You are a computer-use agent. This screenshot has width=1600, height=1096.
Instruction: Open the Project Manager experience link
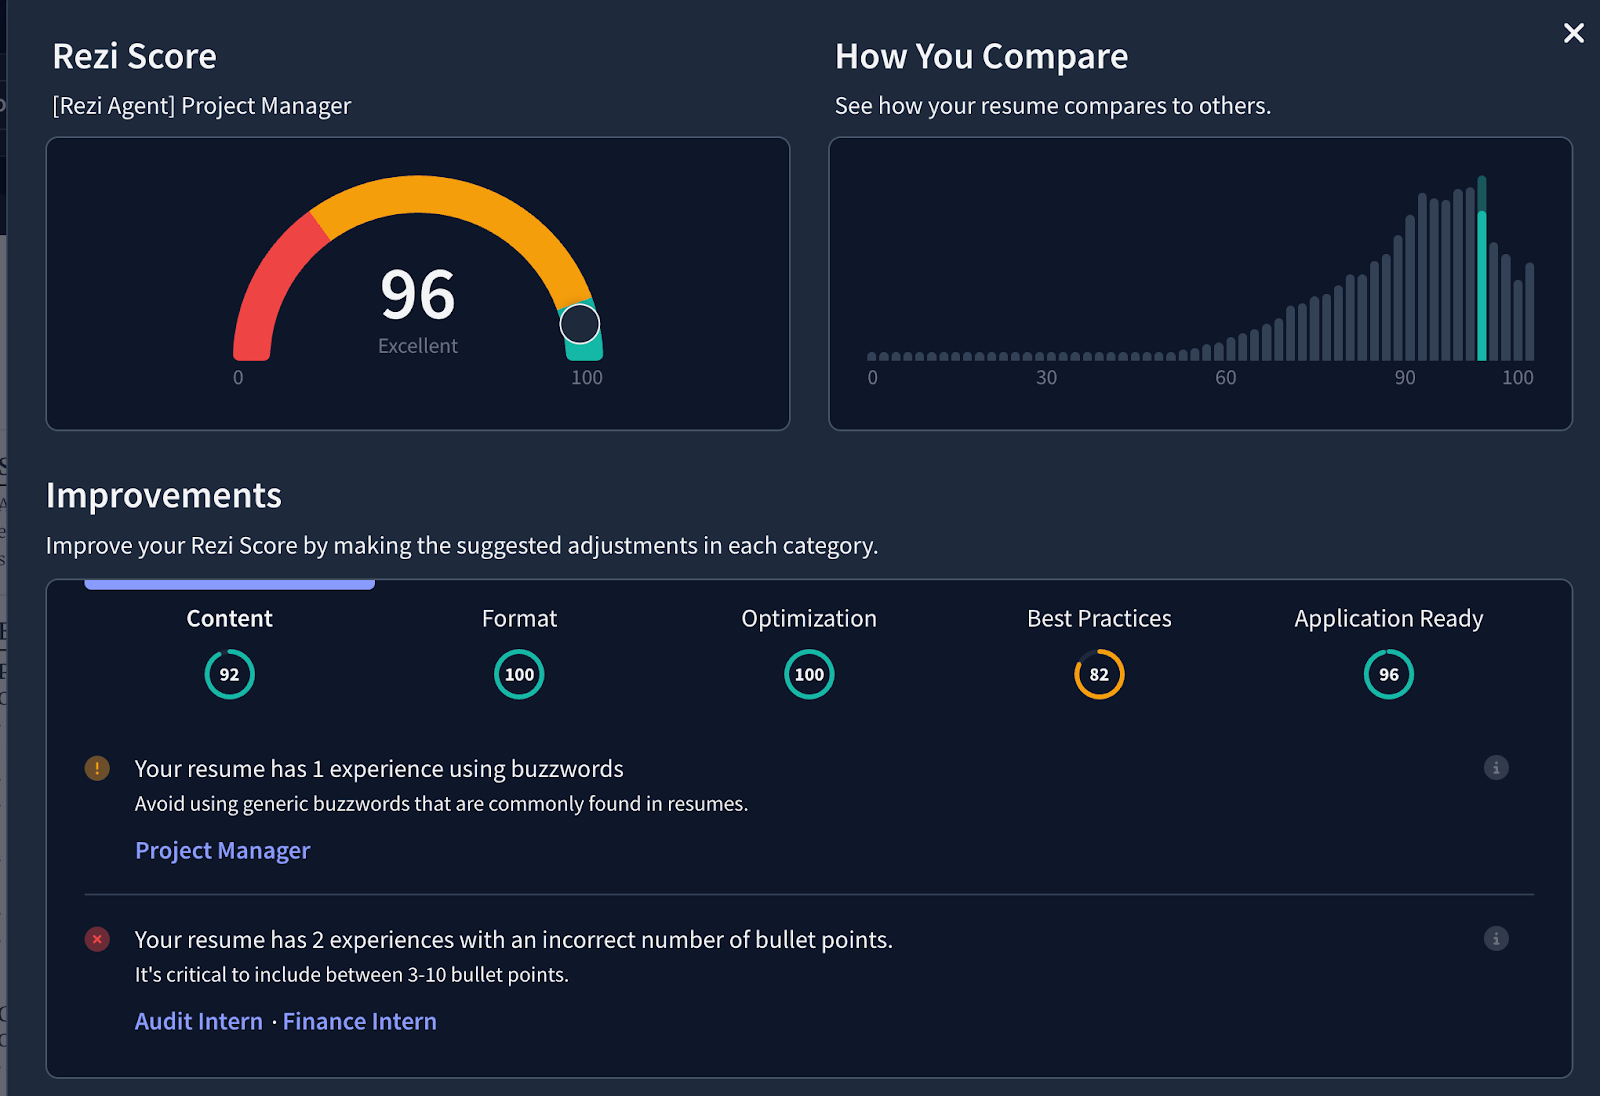[x=222, y=850]
